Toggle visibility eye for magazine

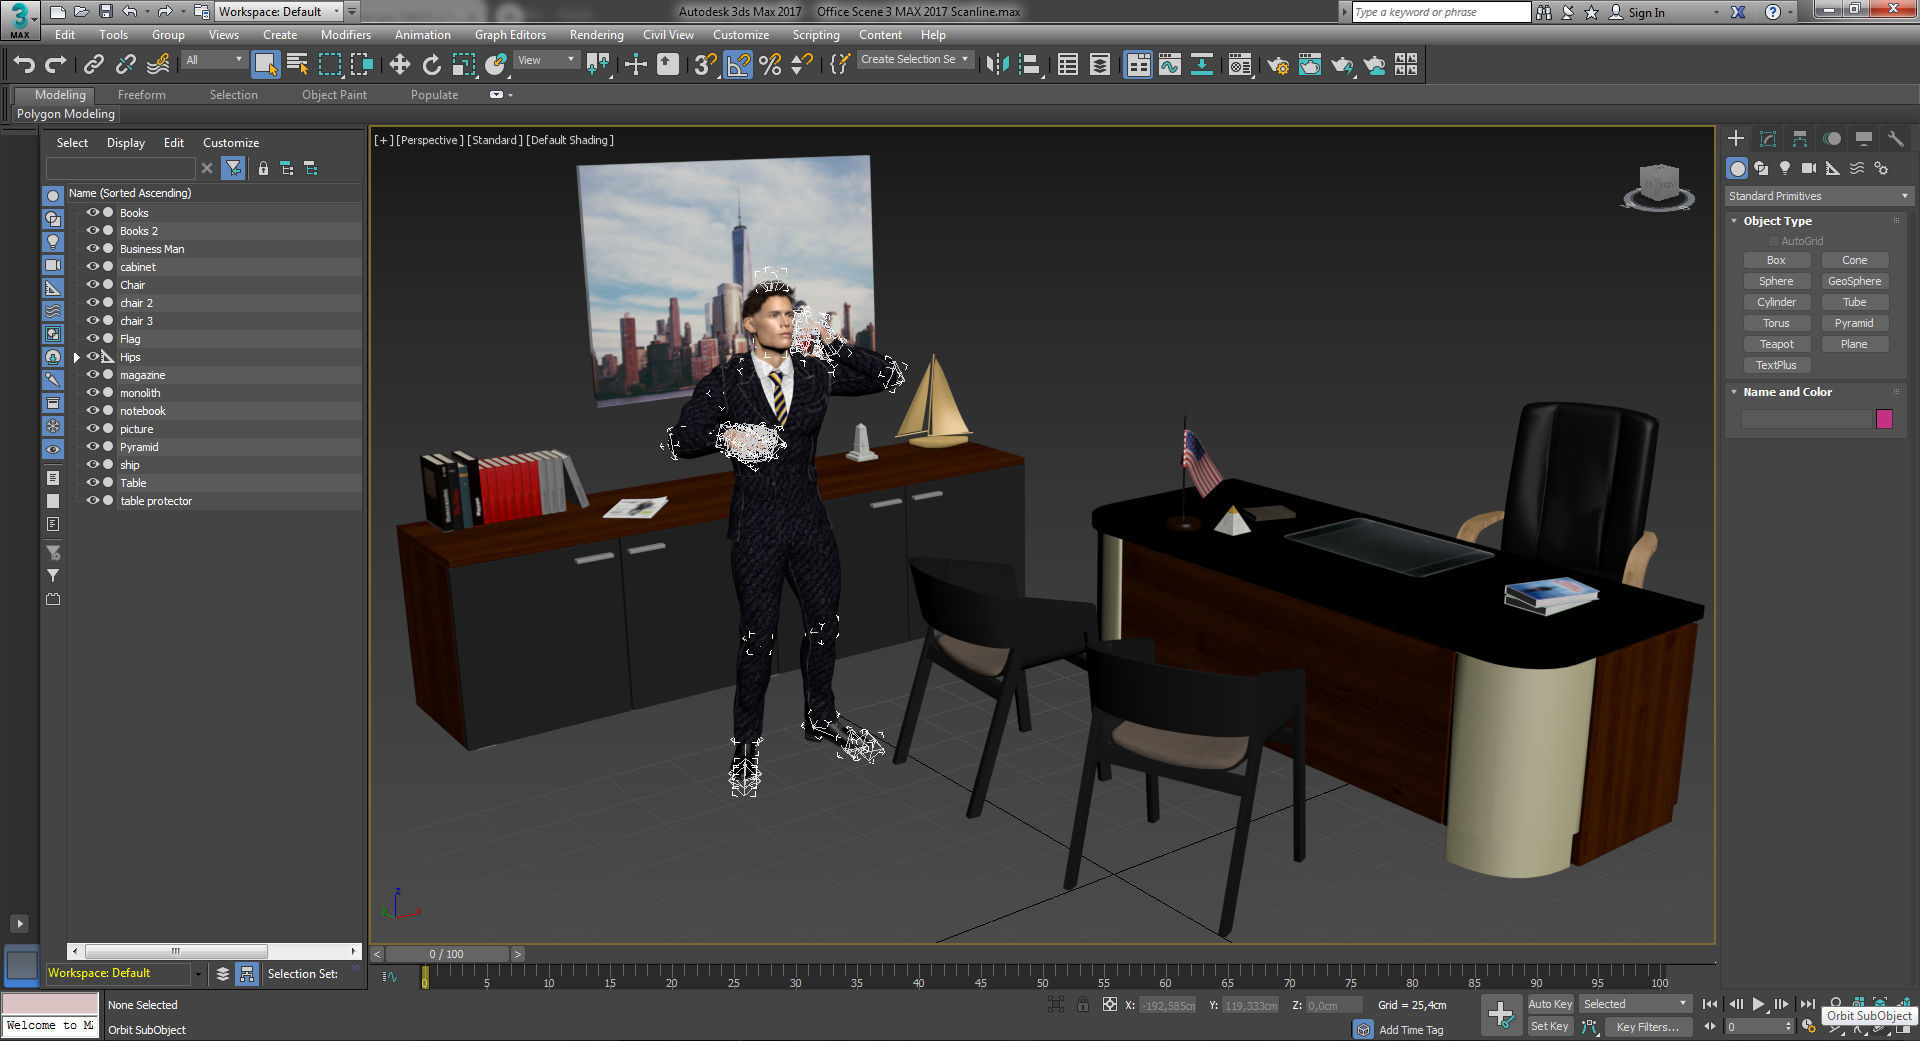pyautogui.click(x=92, y=375)
